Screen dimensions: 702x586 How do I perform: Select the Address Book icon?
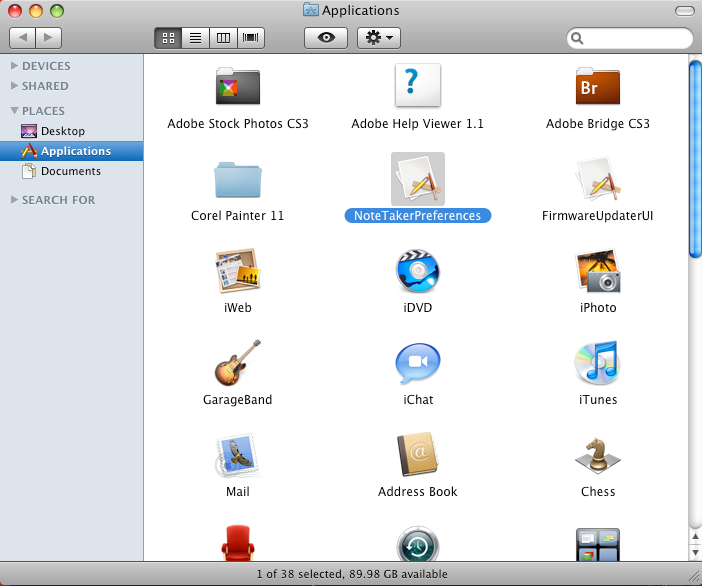click(418, 454)
